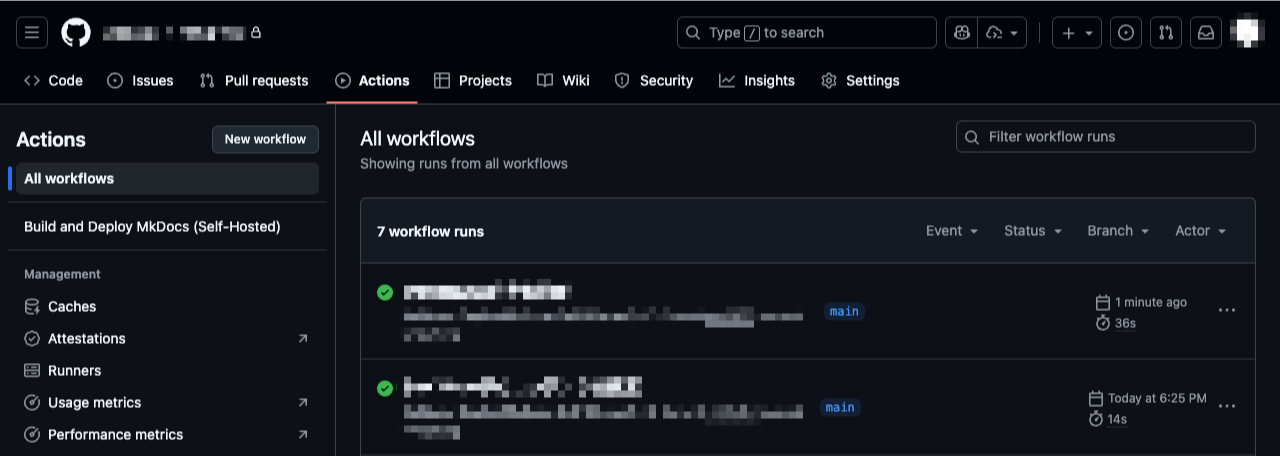Open options menu for first workflow run
This screenshot has width=1280, height=456.
point(1227,310)
